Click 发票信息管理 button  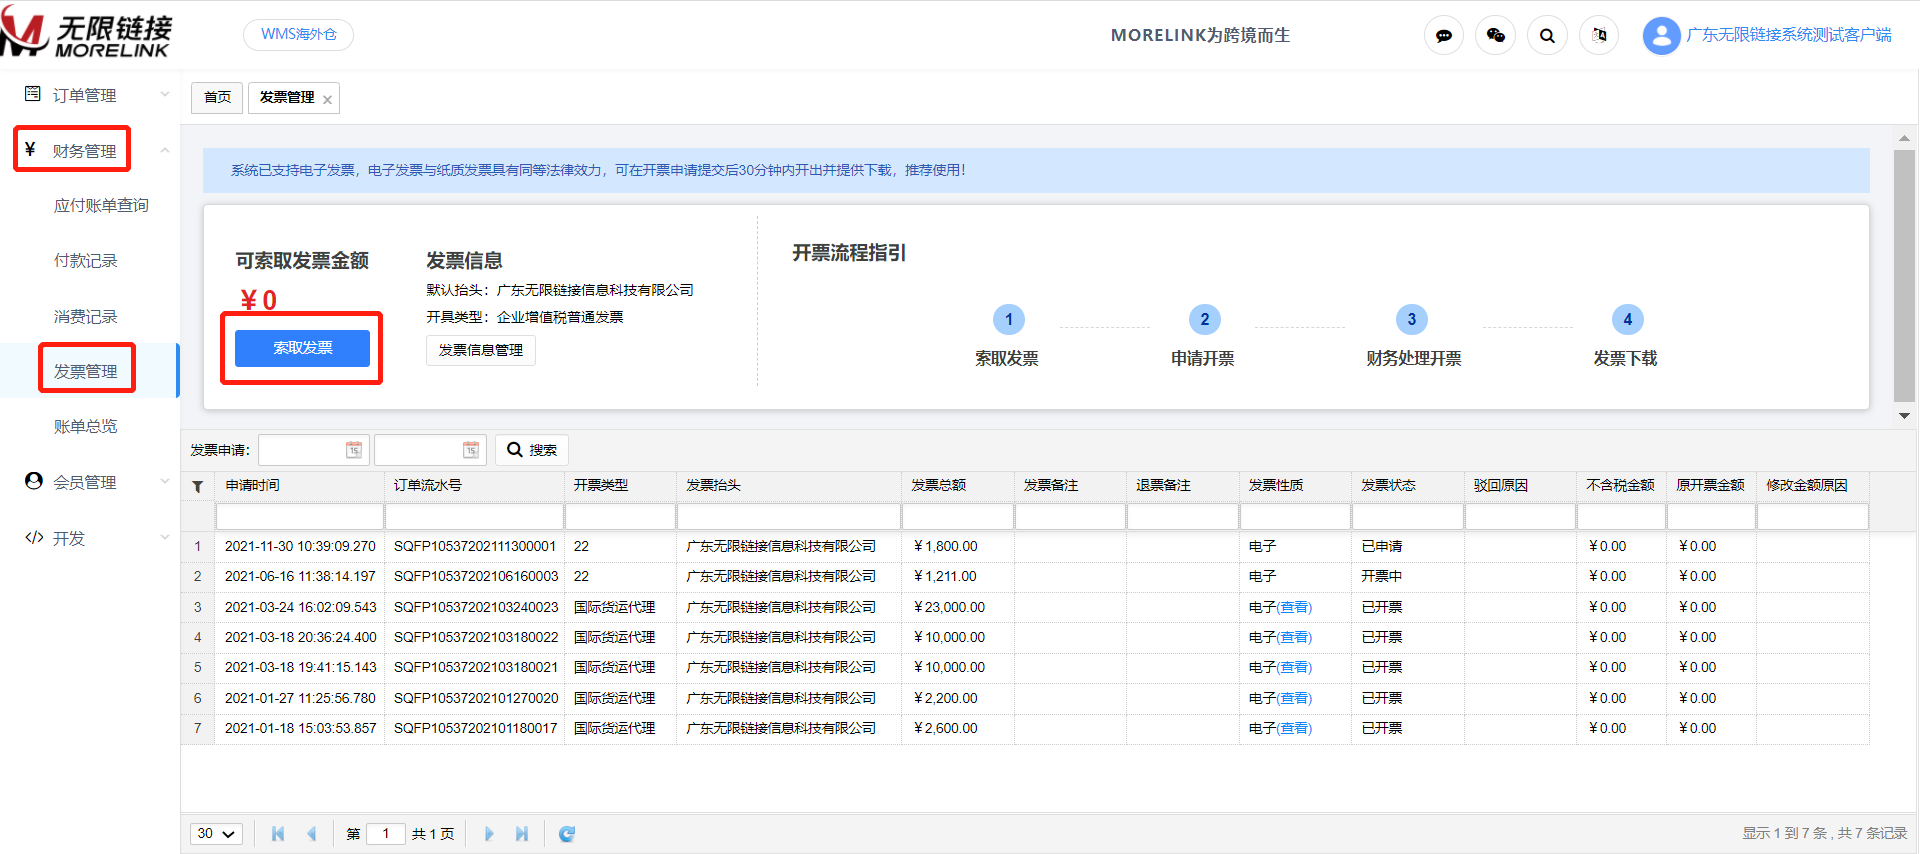coord(481,350)
